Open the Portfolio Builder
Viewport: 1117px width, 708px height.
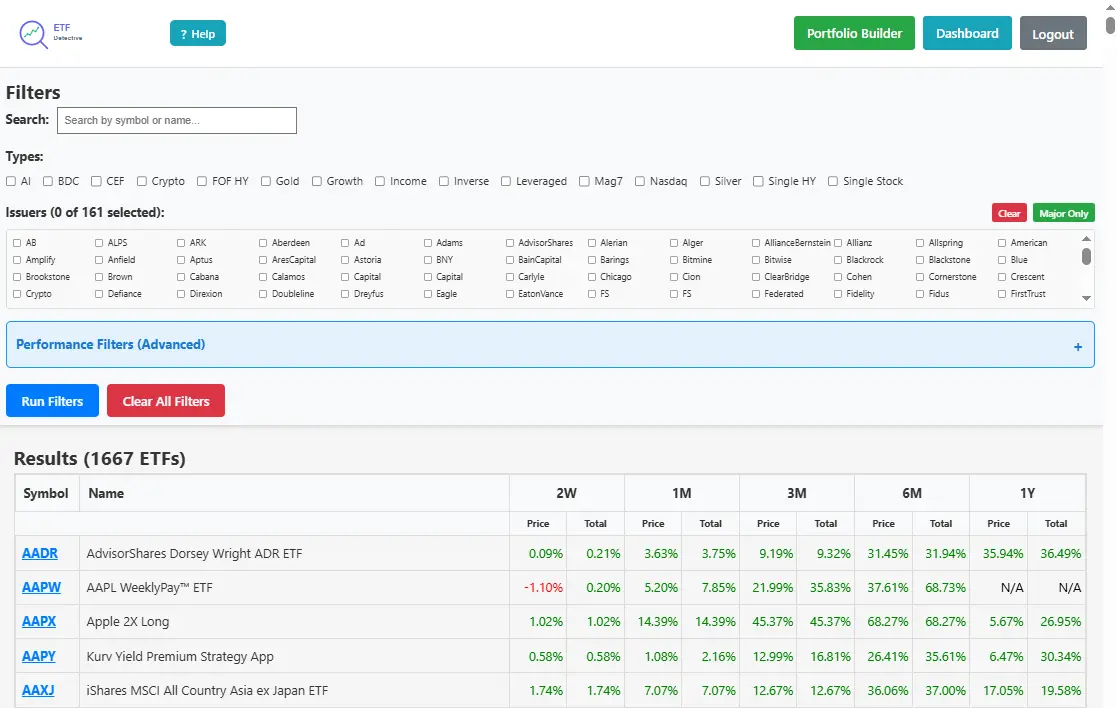(854, 32)
